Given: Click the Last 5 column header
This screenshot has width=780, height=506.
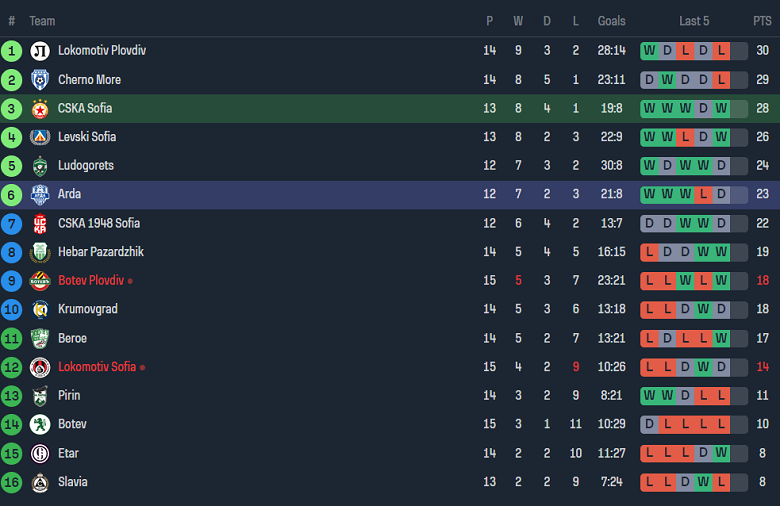Looking at the screenshot, I should point(694,21).
